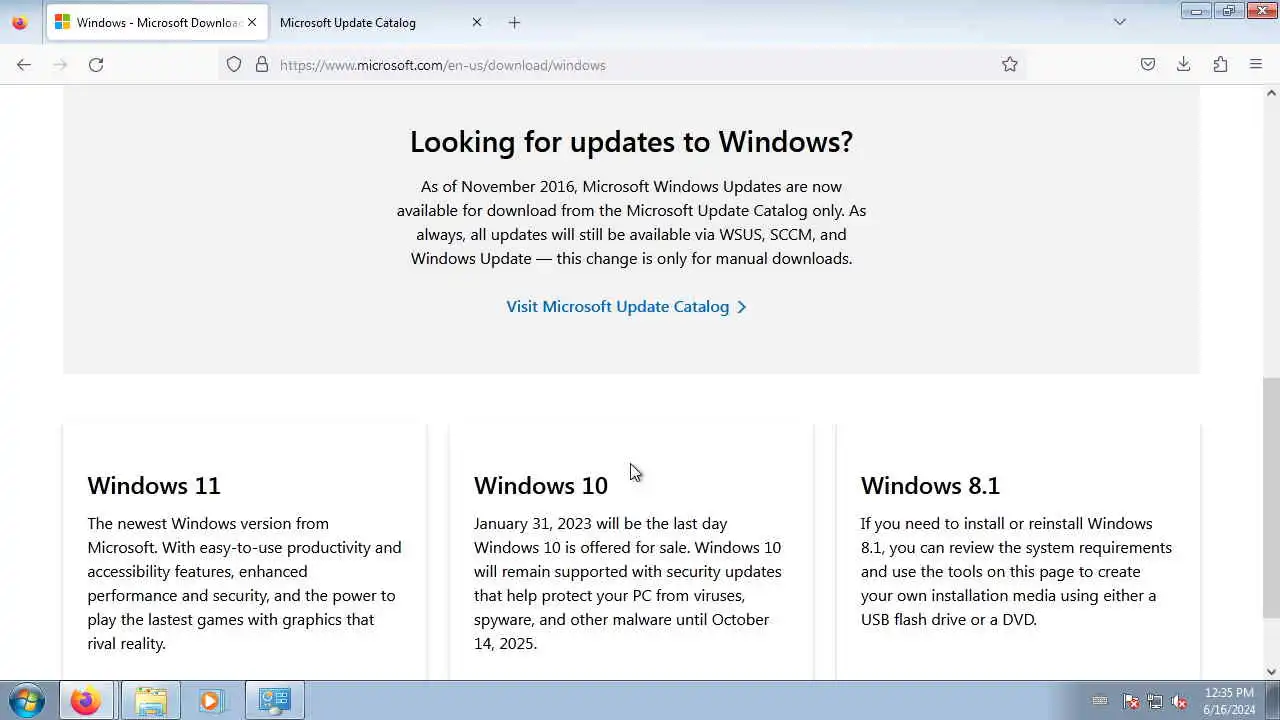The height and width of the screenshot is (720, 1280).
Task: Click the Looking for updates to Windows? heading
Action: pos(631,142)
